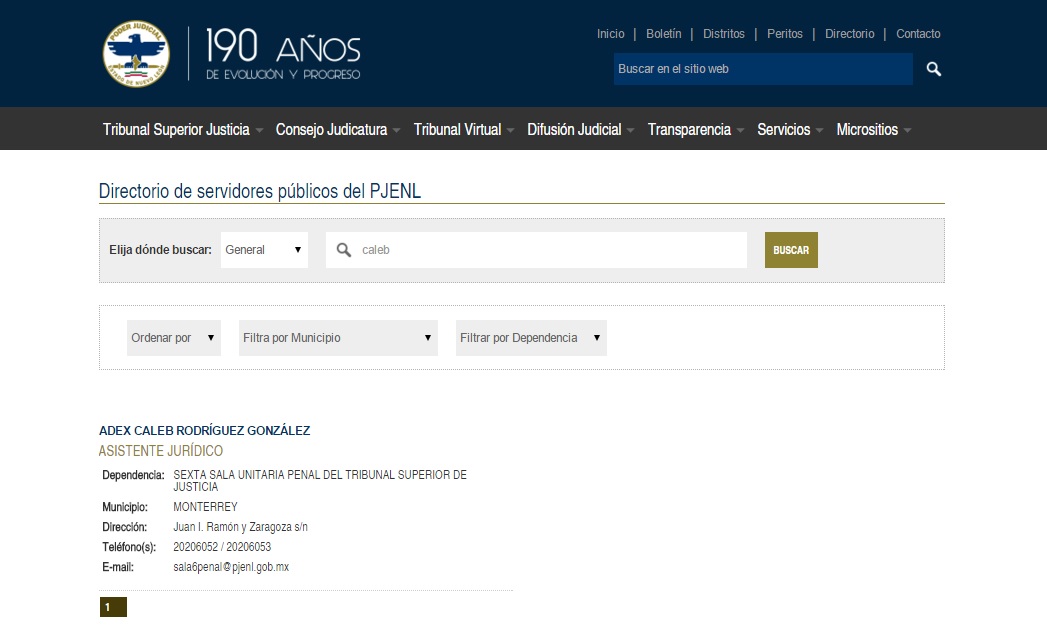Screen dimensions: 1047x628
Task: Expand the Tribunal Virtual menu
Action: pyautogui.click(x=463, y=130)
